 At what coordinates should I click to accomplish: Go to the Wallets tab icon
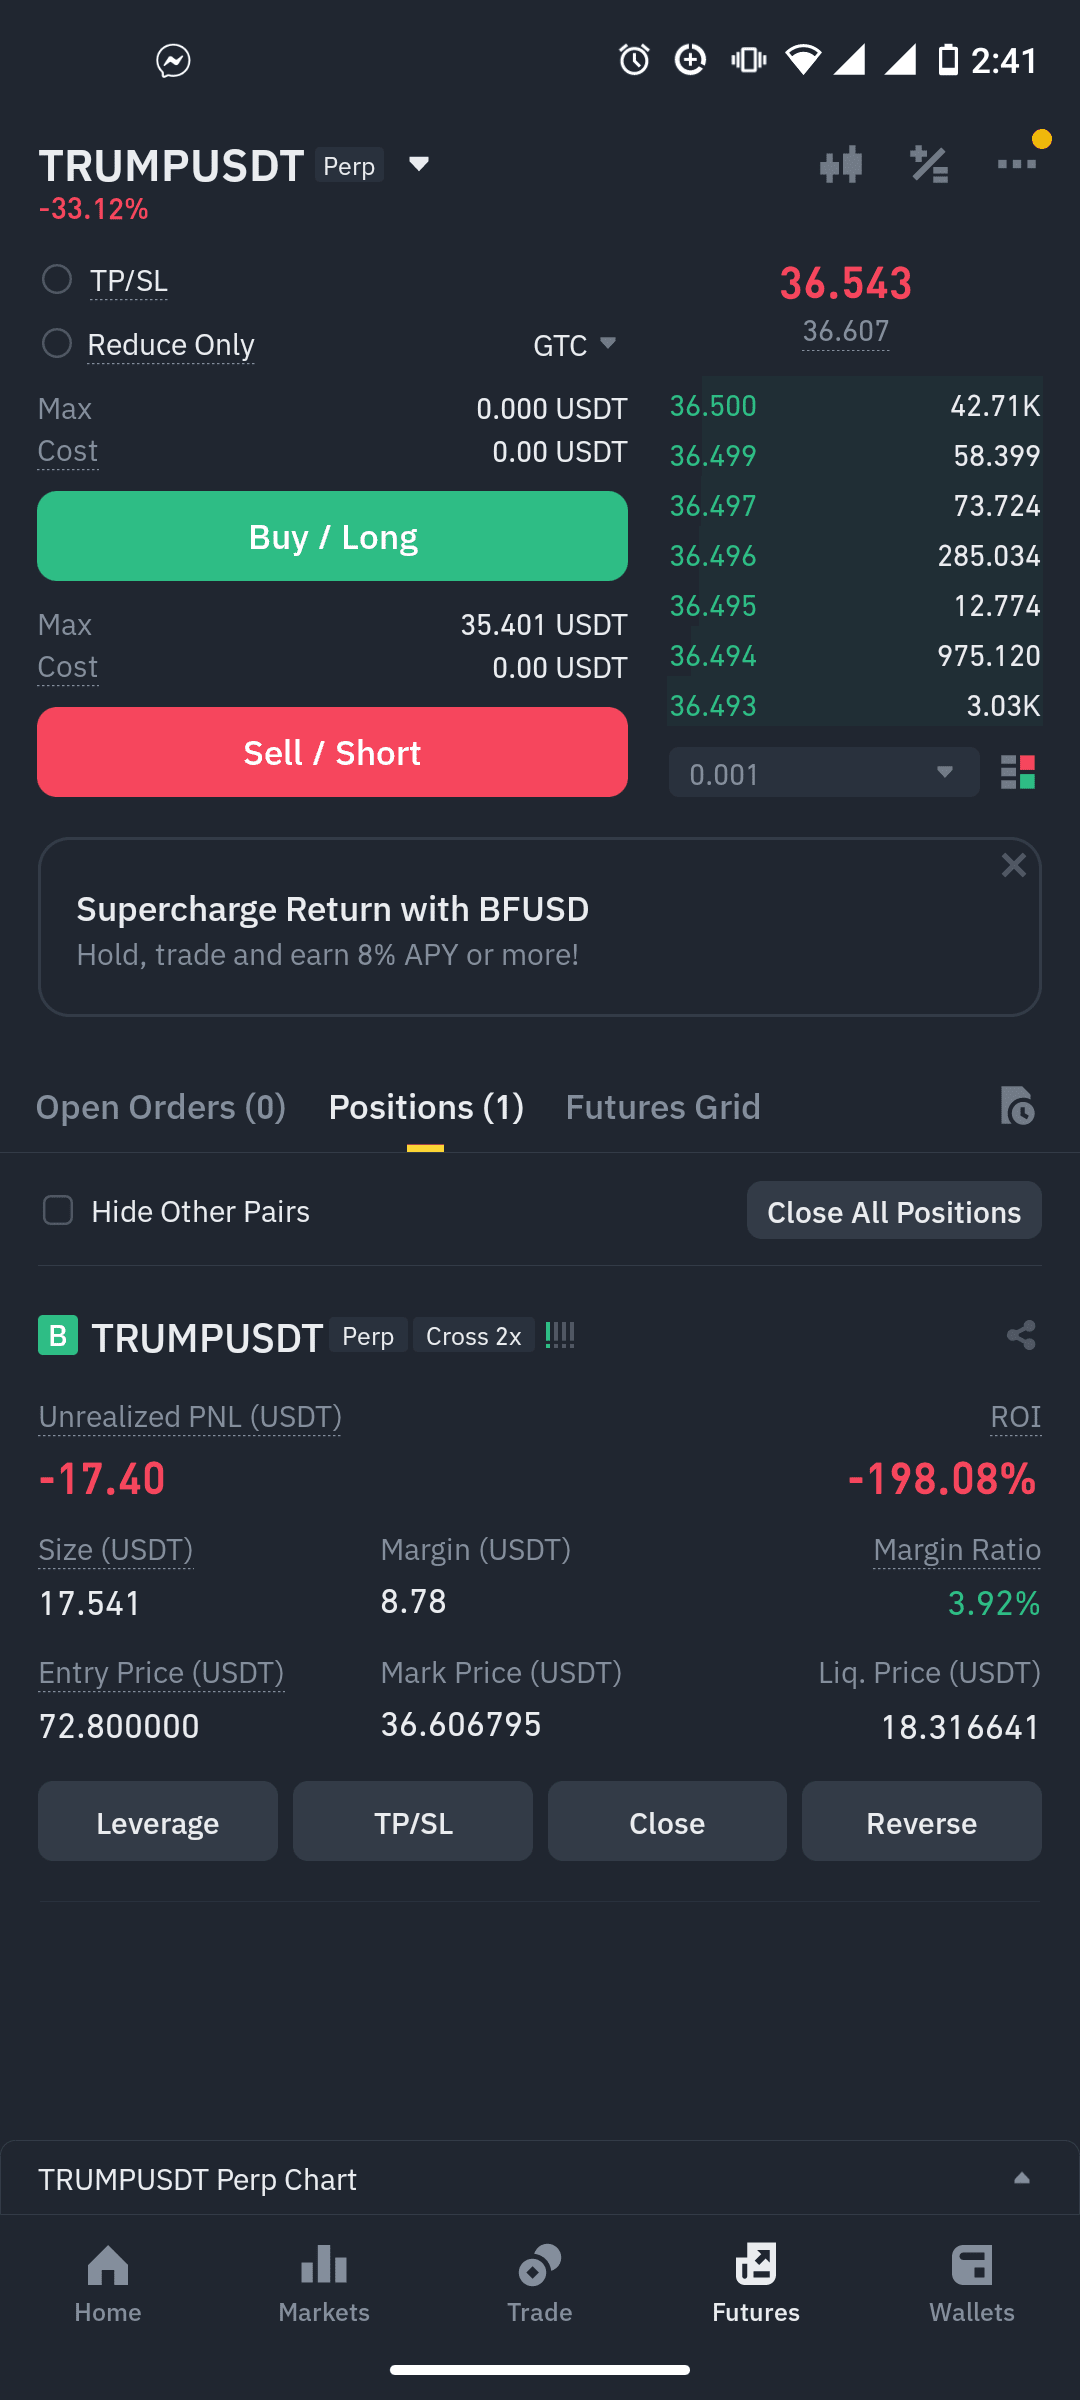coord(971,2265)
